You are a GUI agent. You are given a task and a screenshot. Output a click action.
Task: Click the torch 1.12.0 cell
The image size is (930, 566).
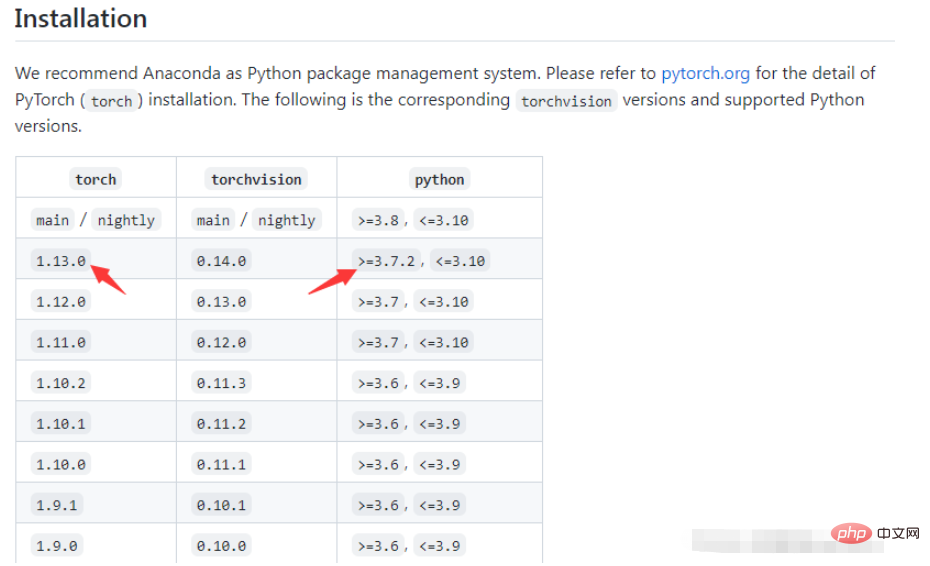(61, 301)
